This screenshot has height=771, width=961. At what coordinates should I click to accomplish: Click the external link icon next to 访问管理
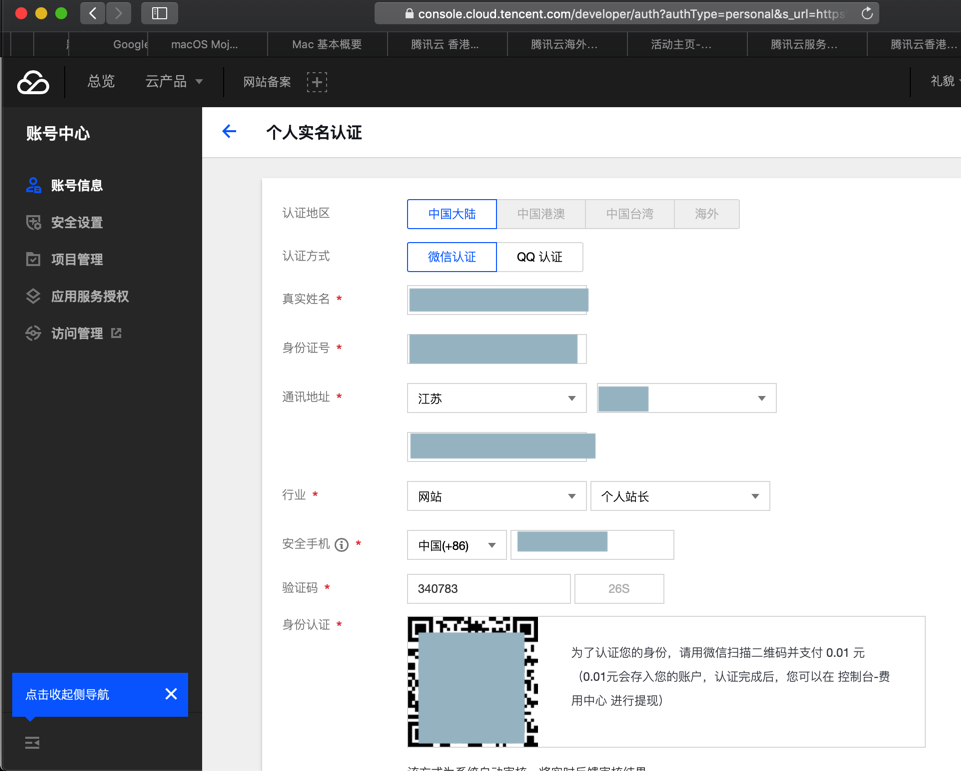point(116,333)
